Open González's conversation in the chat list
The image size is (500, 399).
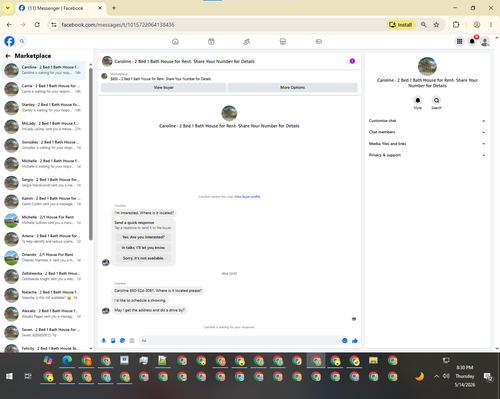44,145
